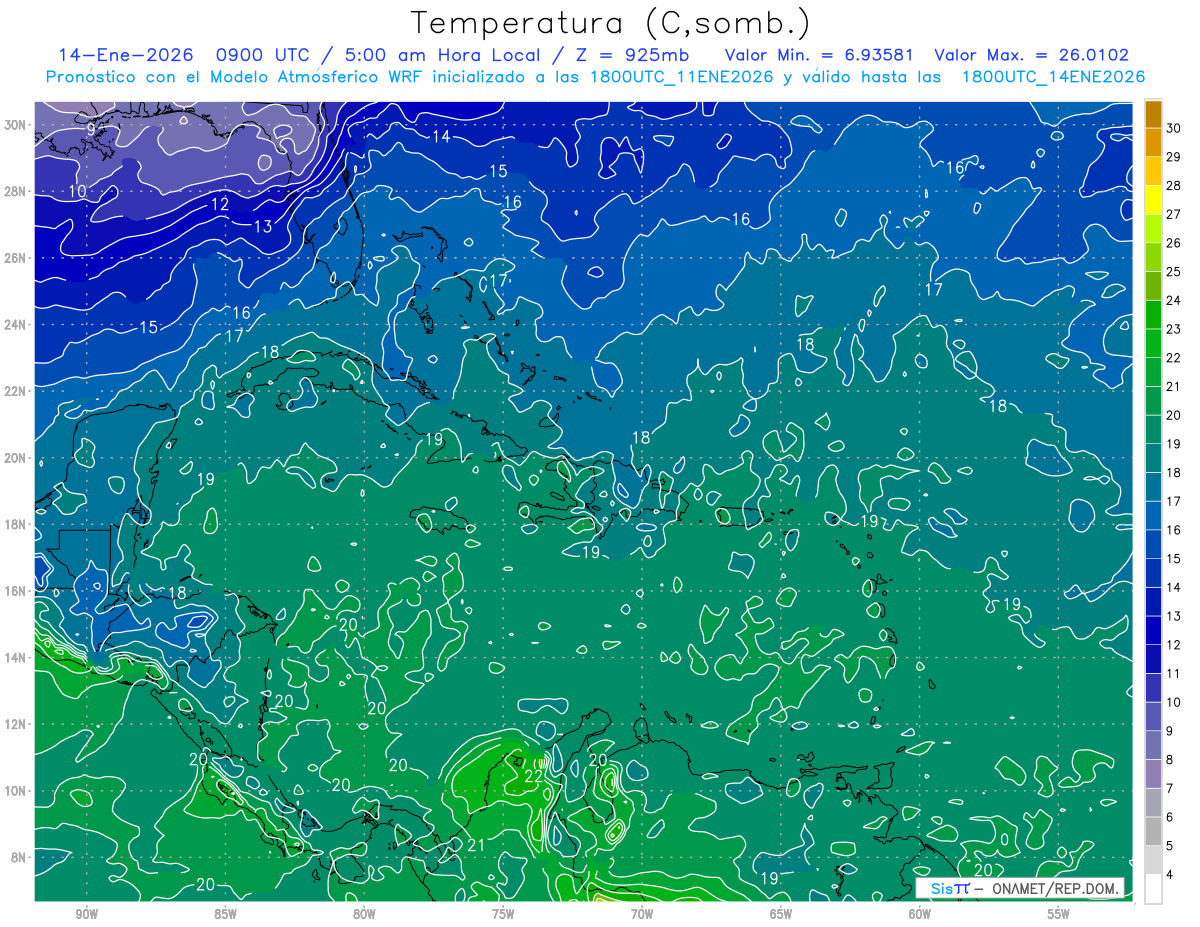Click the '28N' latitude axis label
Viewport: 1200px width, 927px height.
[x=16, y=191]
